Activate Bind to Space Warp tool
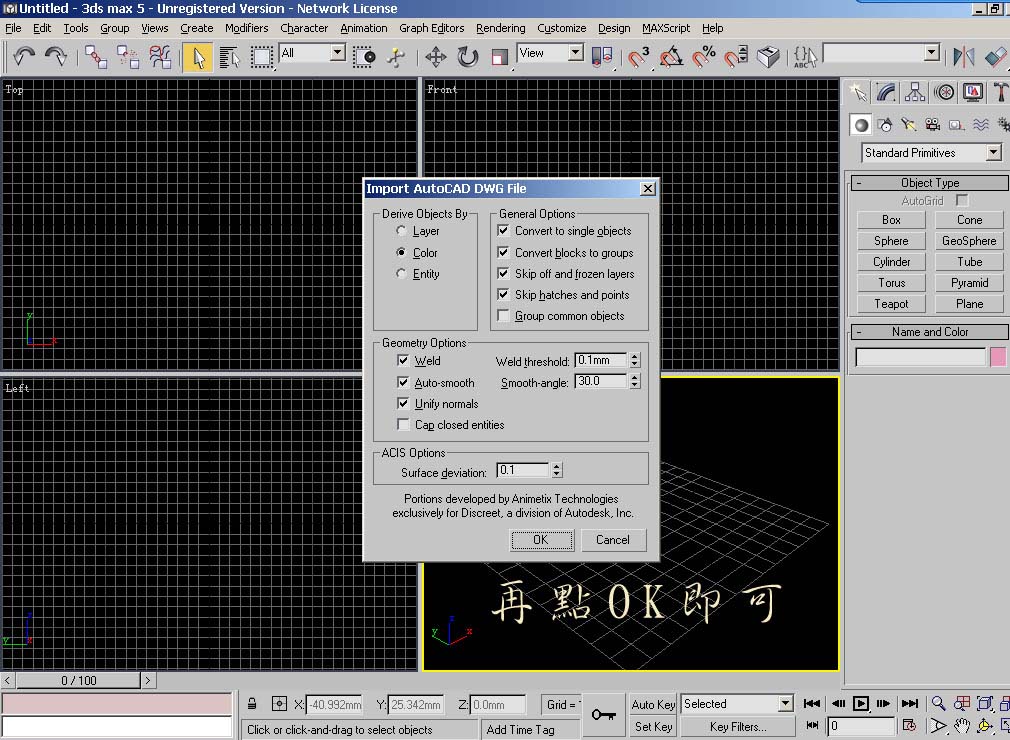Viewport: 1010px width, 740px height. tap(160, 57)
